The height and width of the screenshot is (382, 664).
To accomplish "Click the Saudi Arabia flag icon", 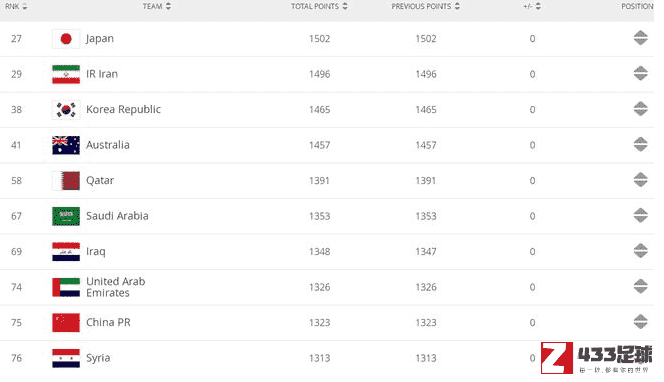I will click(x=66, y=216).
